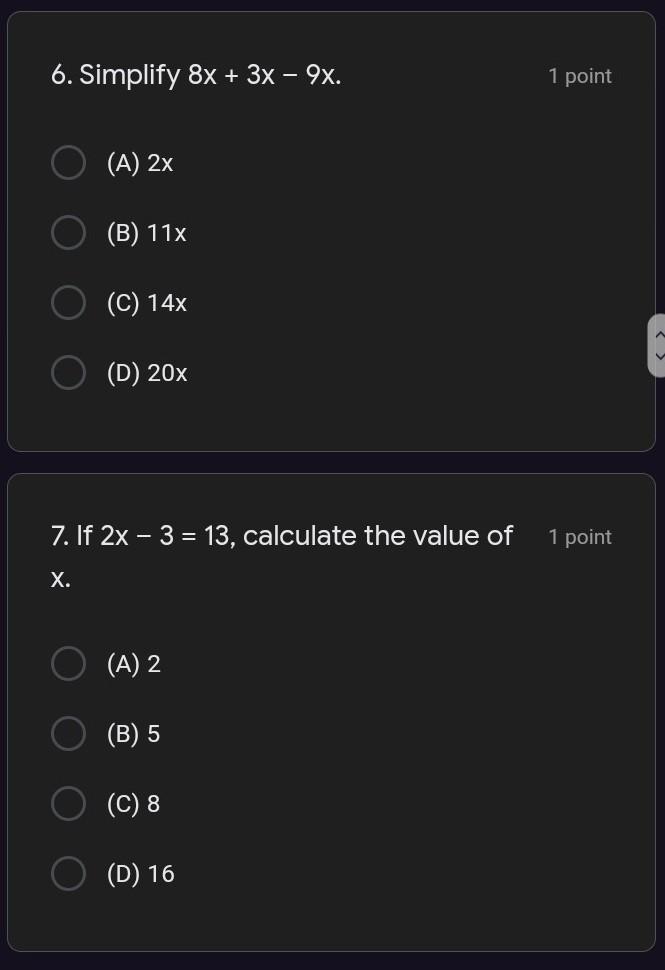Image resolution: width=665 pixels, height=970 pixels.
Task: Pick the radio circle next to (D) 20x
Action: (68, 373)
